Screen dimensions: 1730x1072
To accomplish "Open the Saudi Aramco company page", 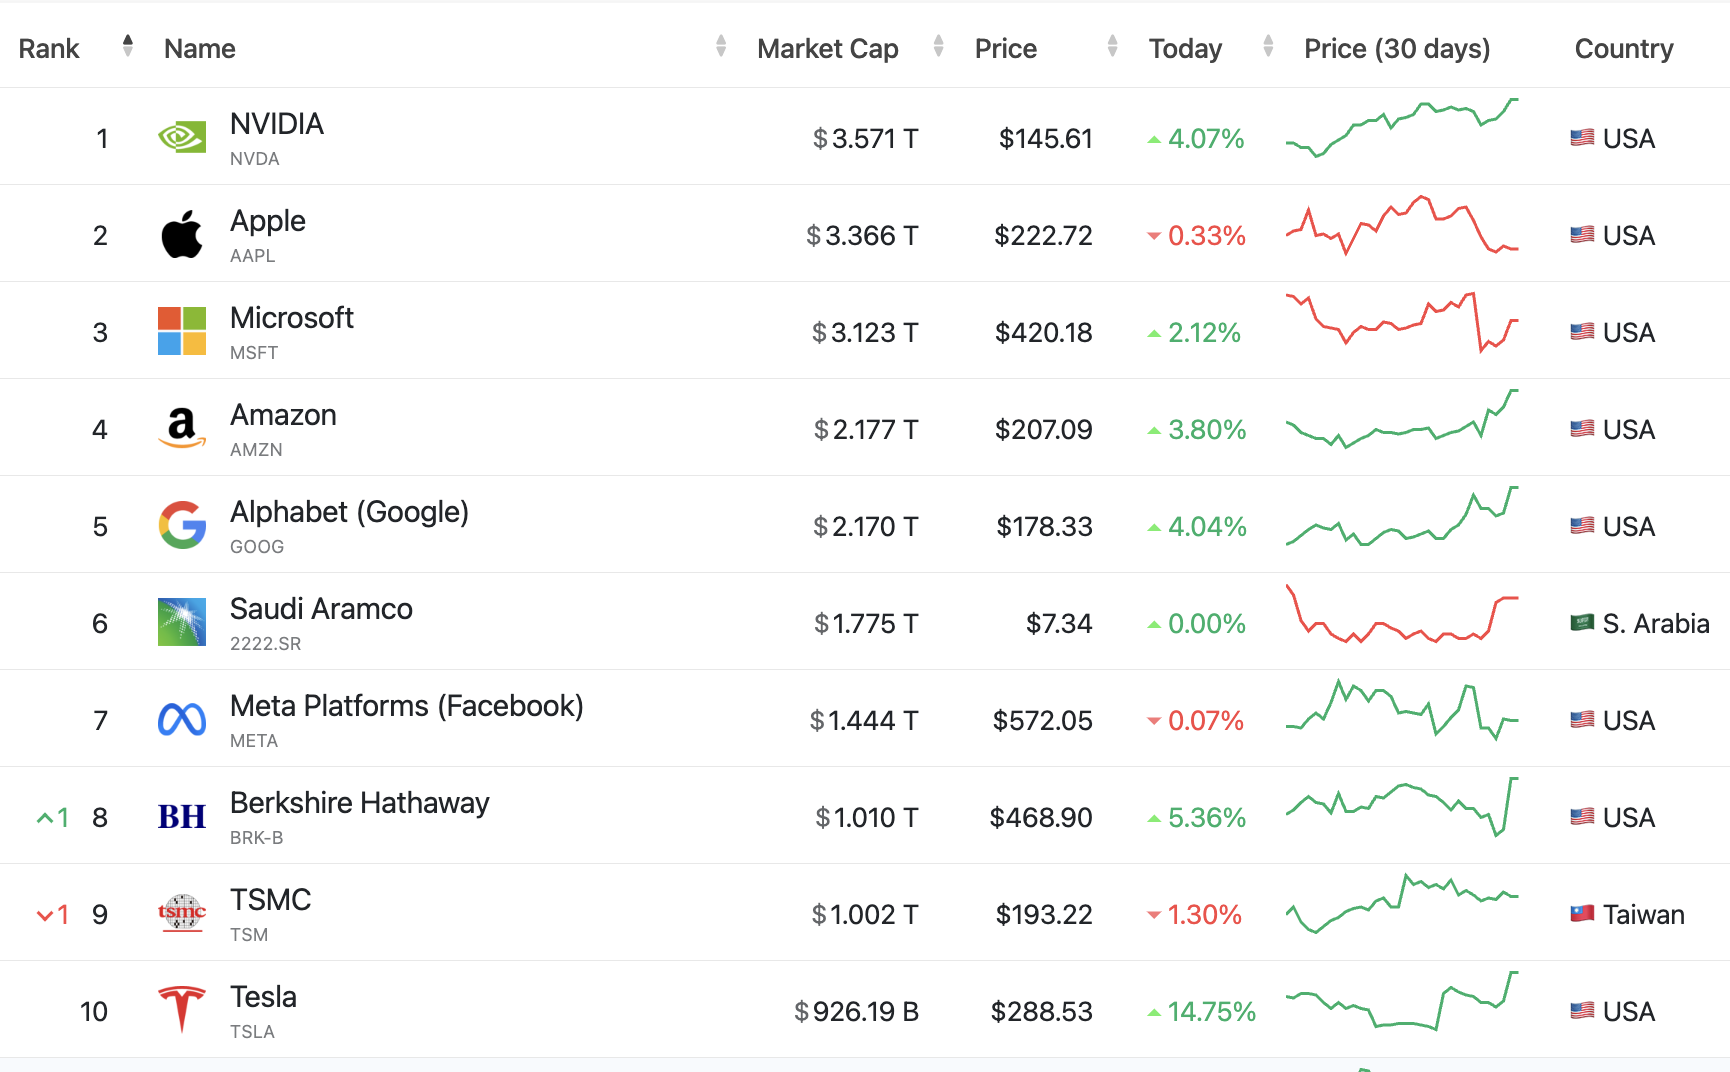I will click(321, 609).
